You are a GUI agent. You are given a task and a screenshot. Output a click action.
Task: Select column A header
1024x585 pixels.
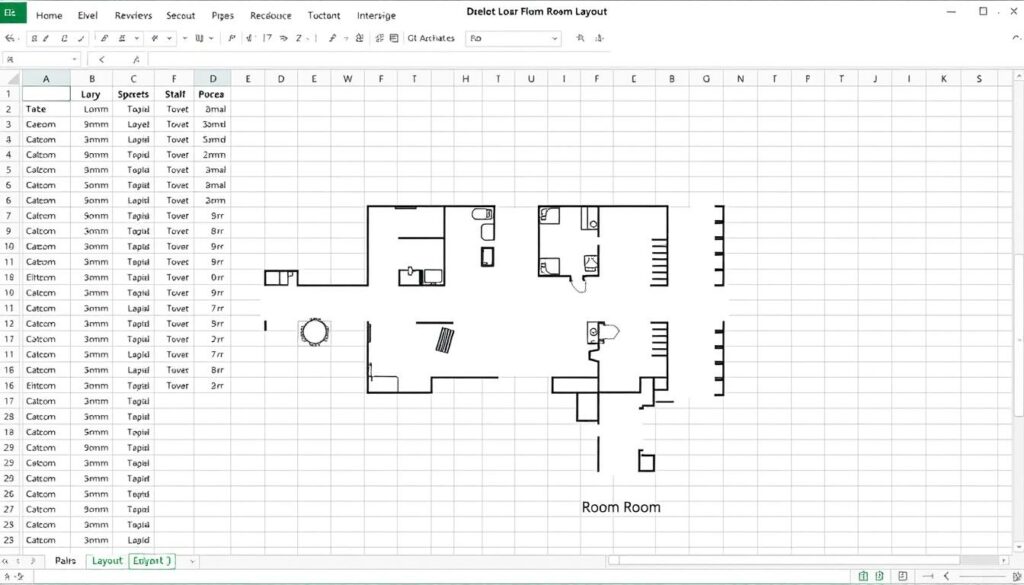[46, 78]
